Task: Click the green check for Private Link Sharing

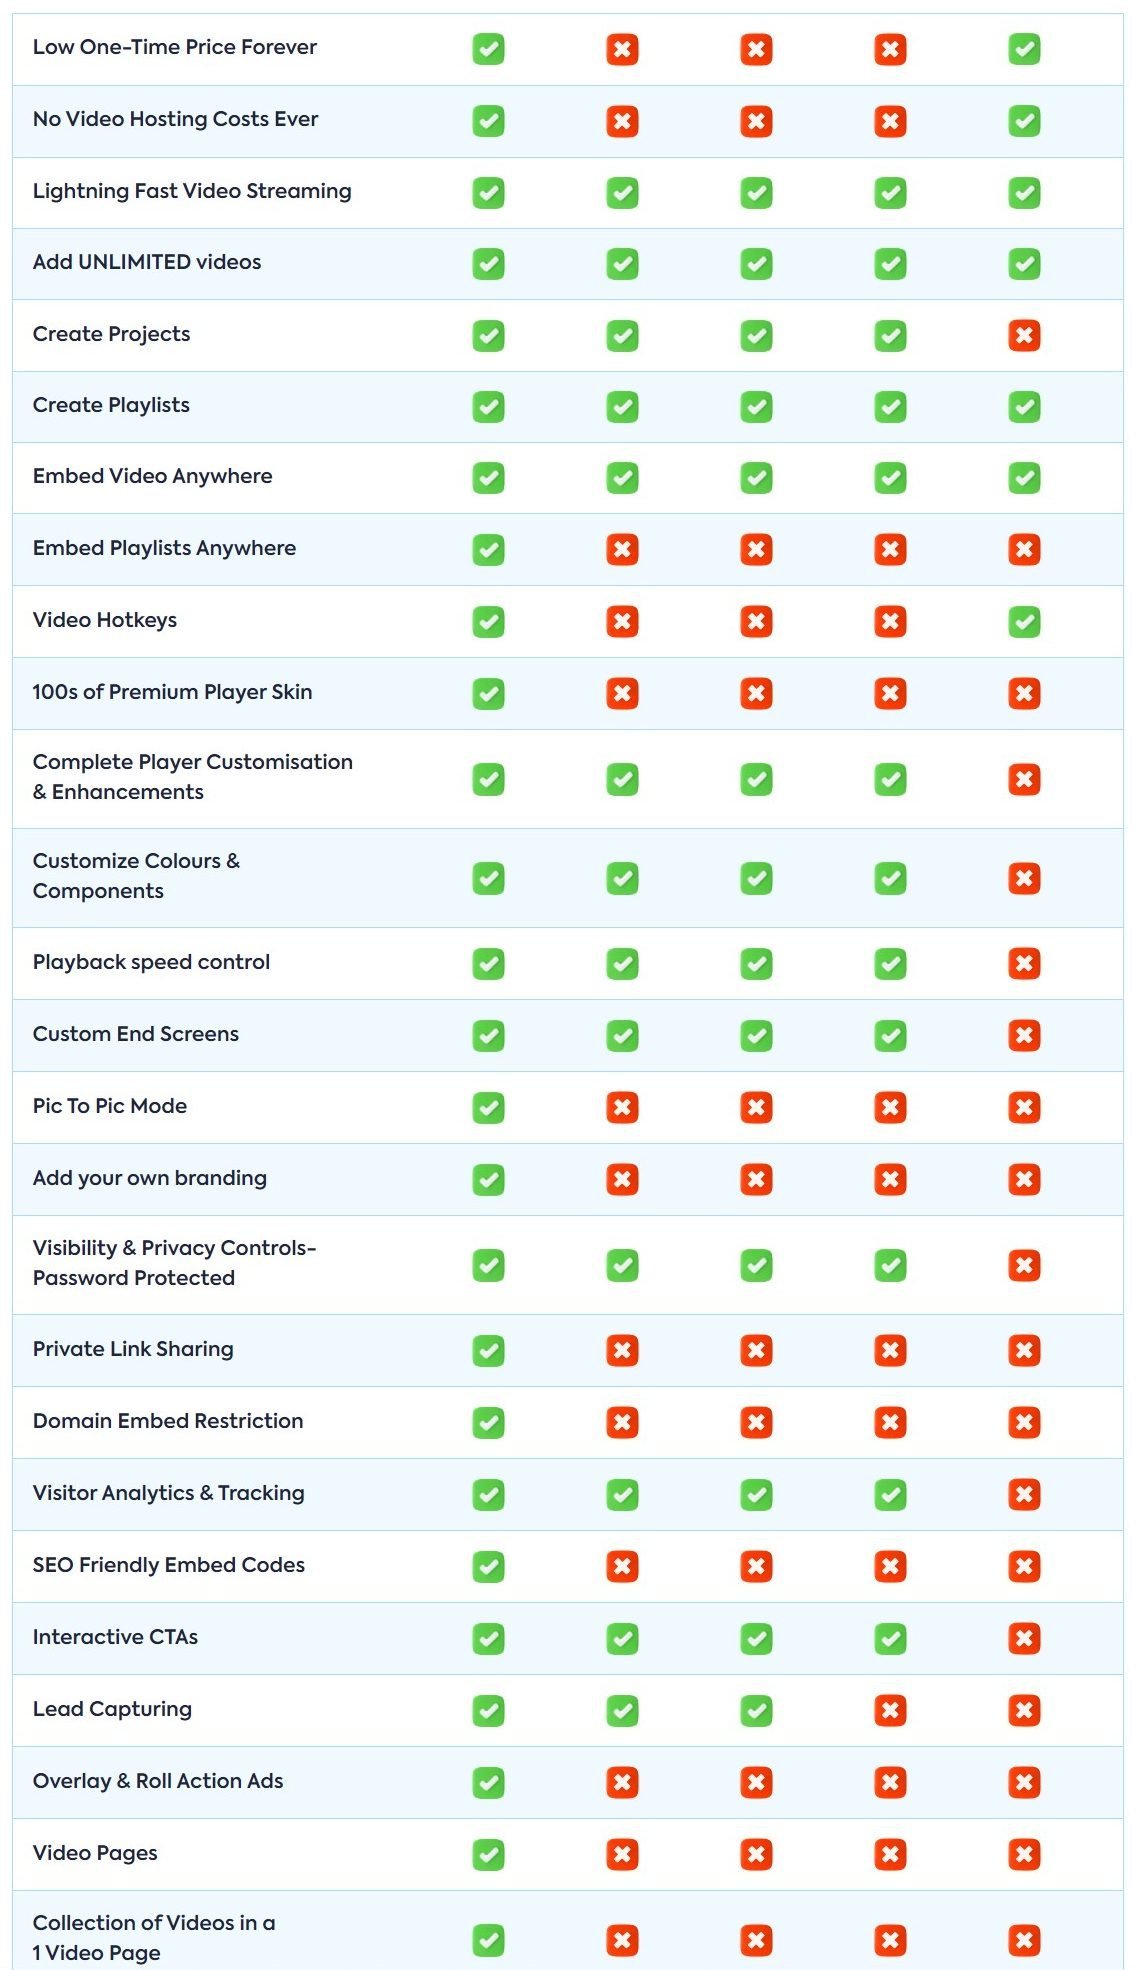Action: click(x=488, y=1350)
